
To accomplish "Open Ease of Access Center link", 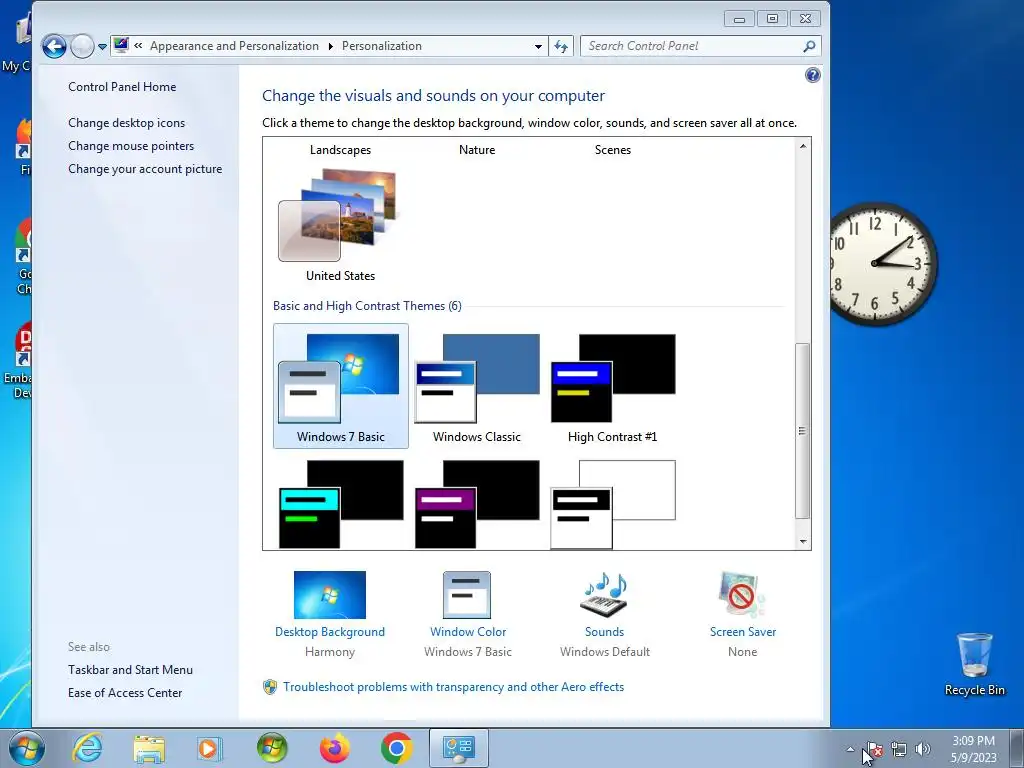I will (125, 692).
